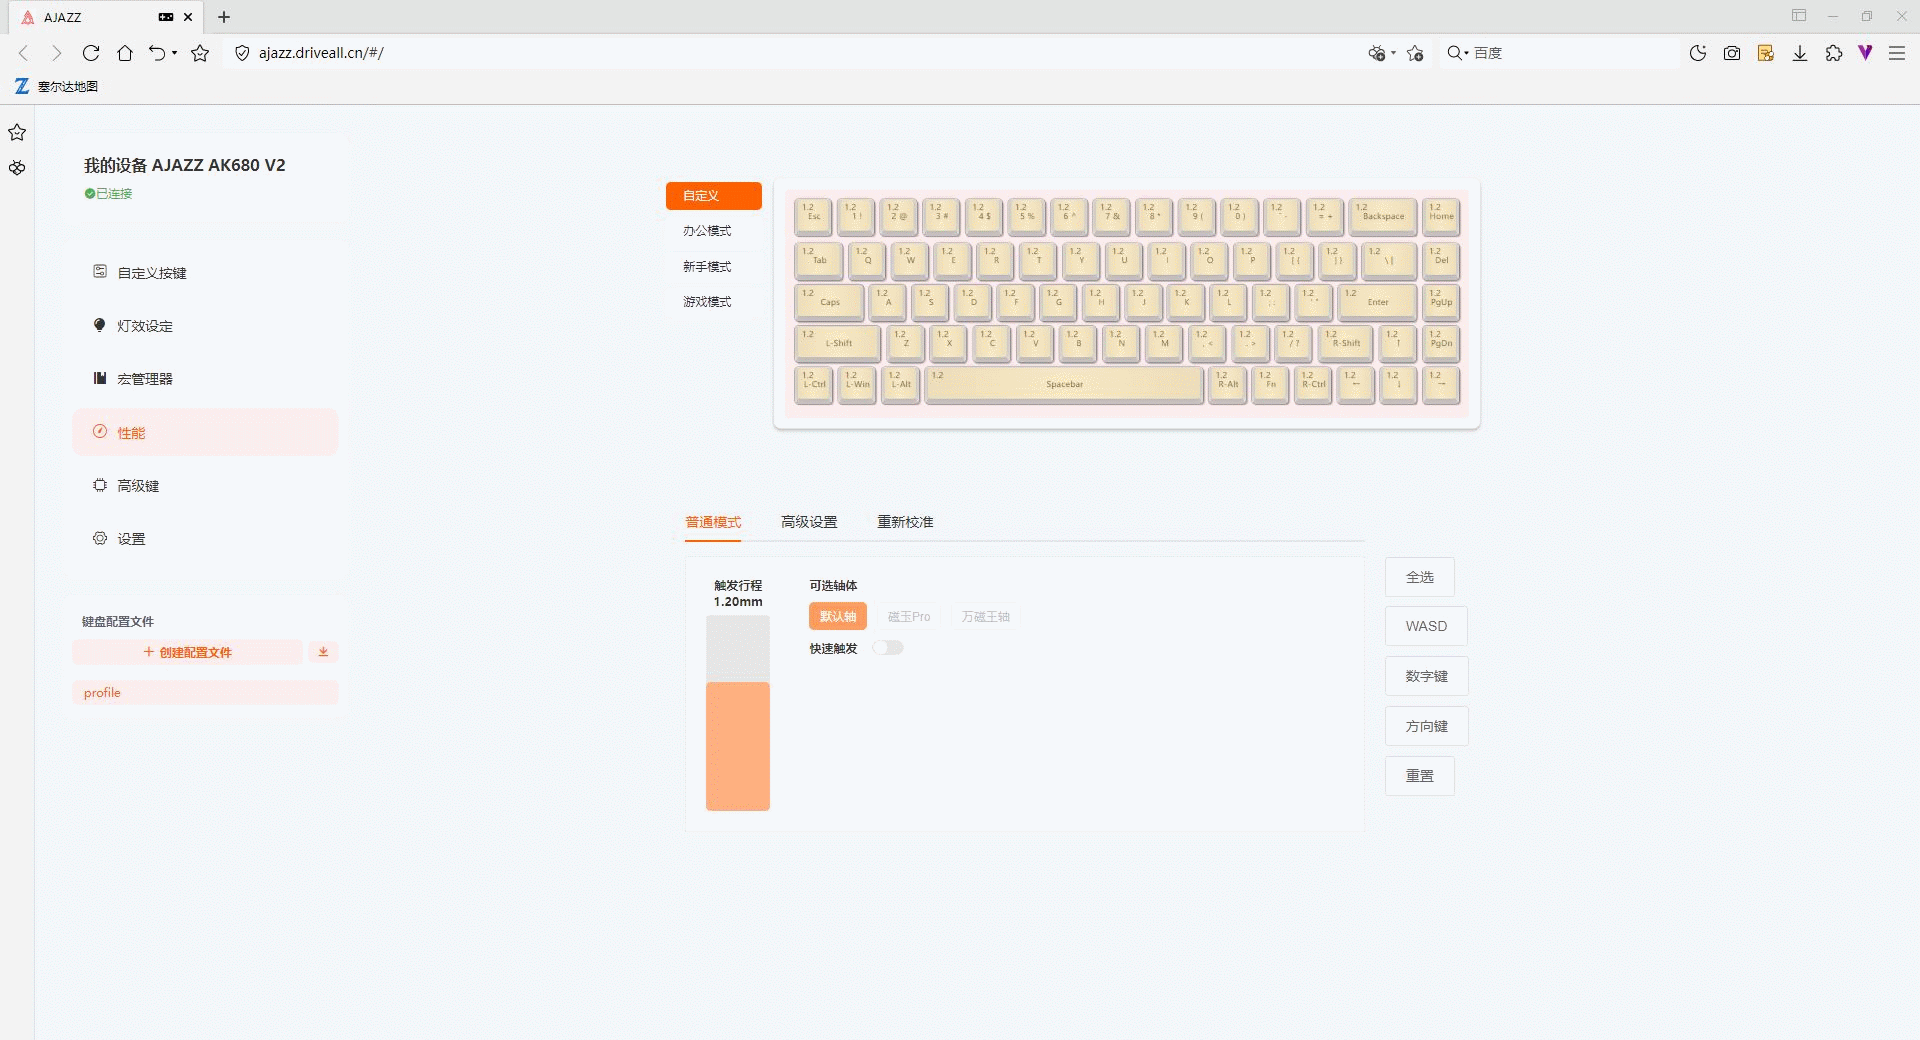Switch to the 高级设置 tab
The height and width of the screenshot is (1040, 1920).
tap(809, 522)
